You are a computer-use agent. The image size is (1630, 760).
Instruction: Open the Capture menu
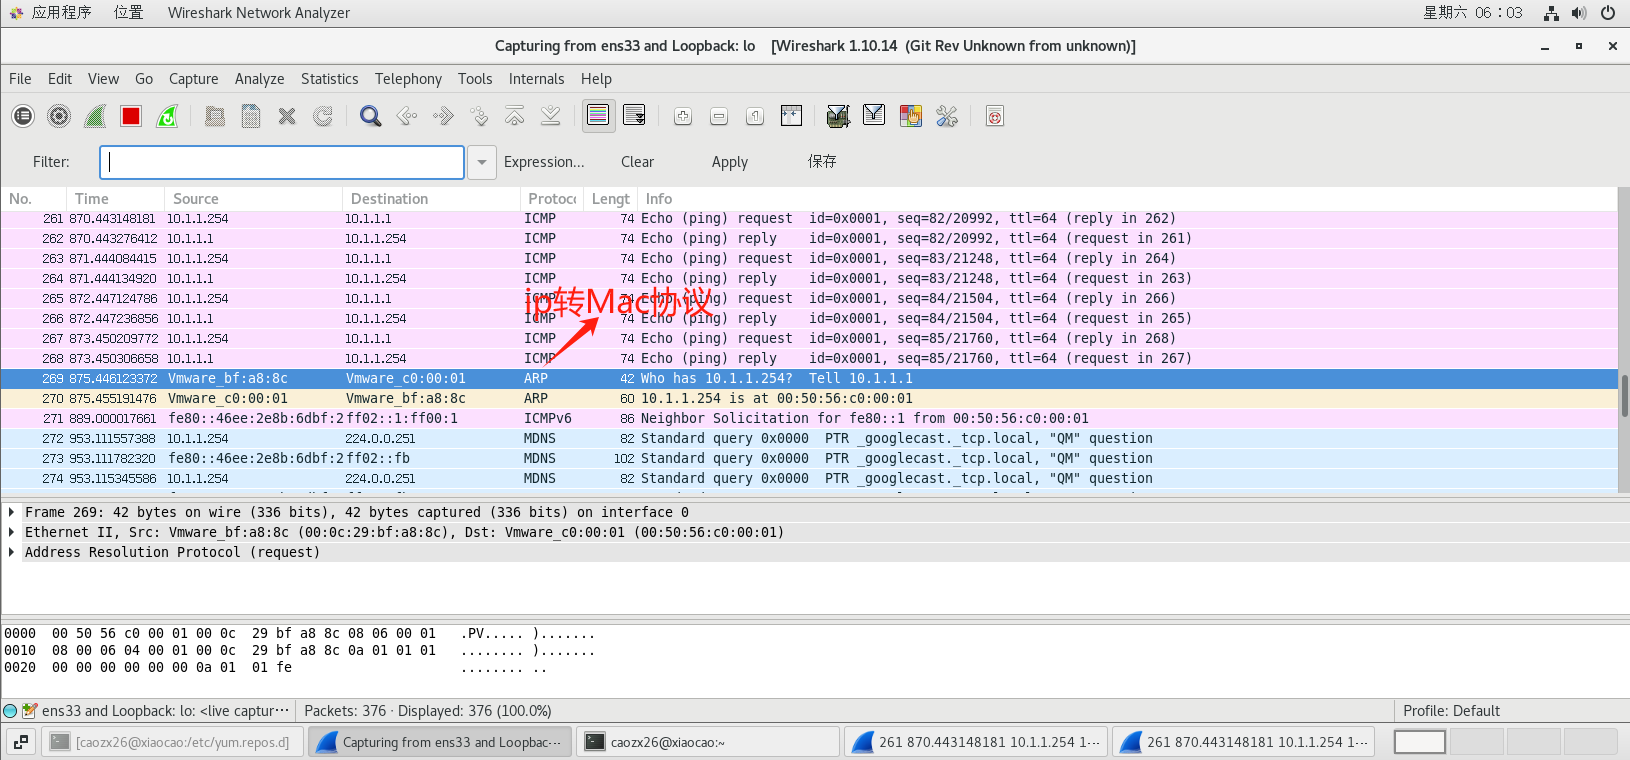pos(193,79)
